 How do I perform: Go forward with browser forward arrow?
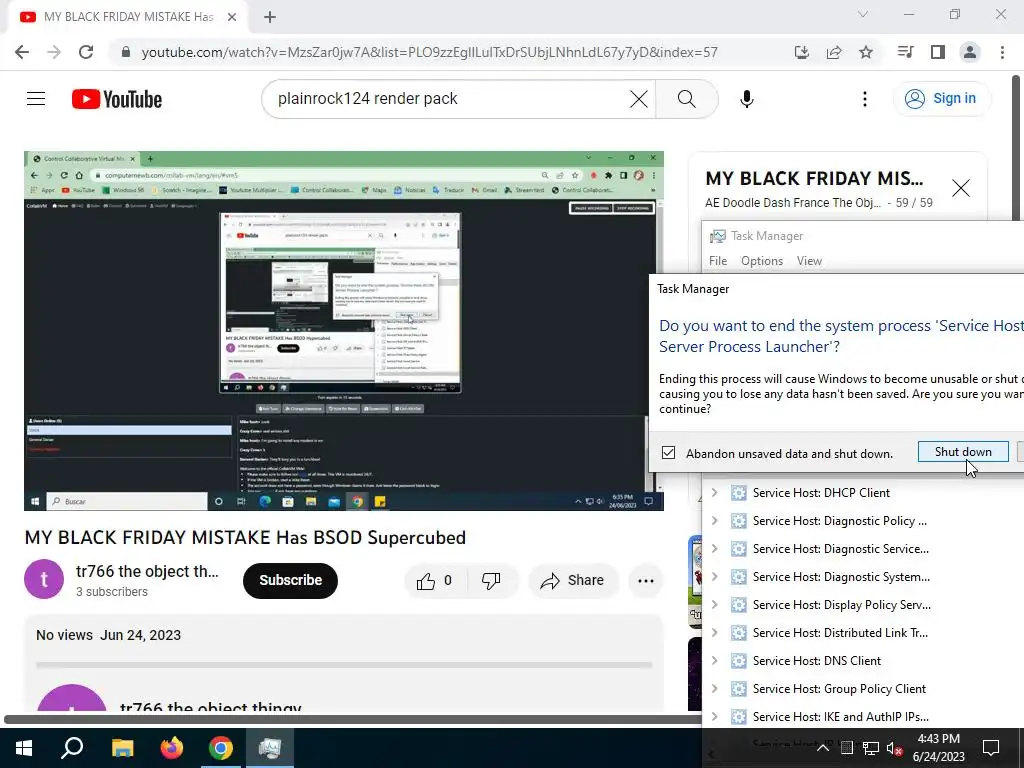[54, 52]
